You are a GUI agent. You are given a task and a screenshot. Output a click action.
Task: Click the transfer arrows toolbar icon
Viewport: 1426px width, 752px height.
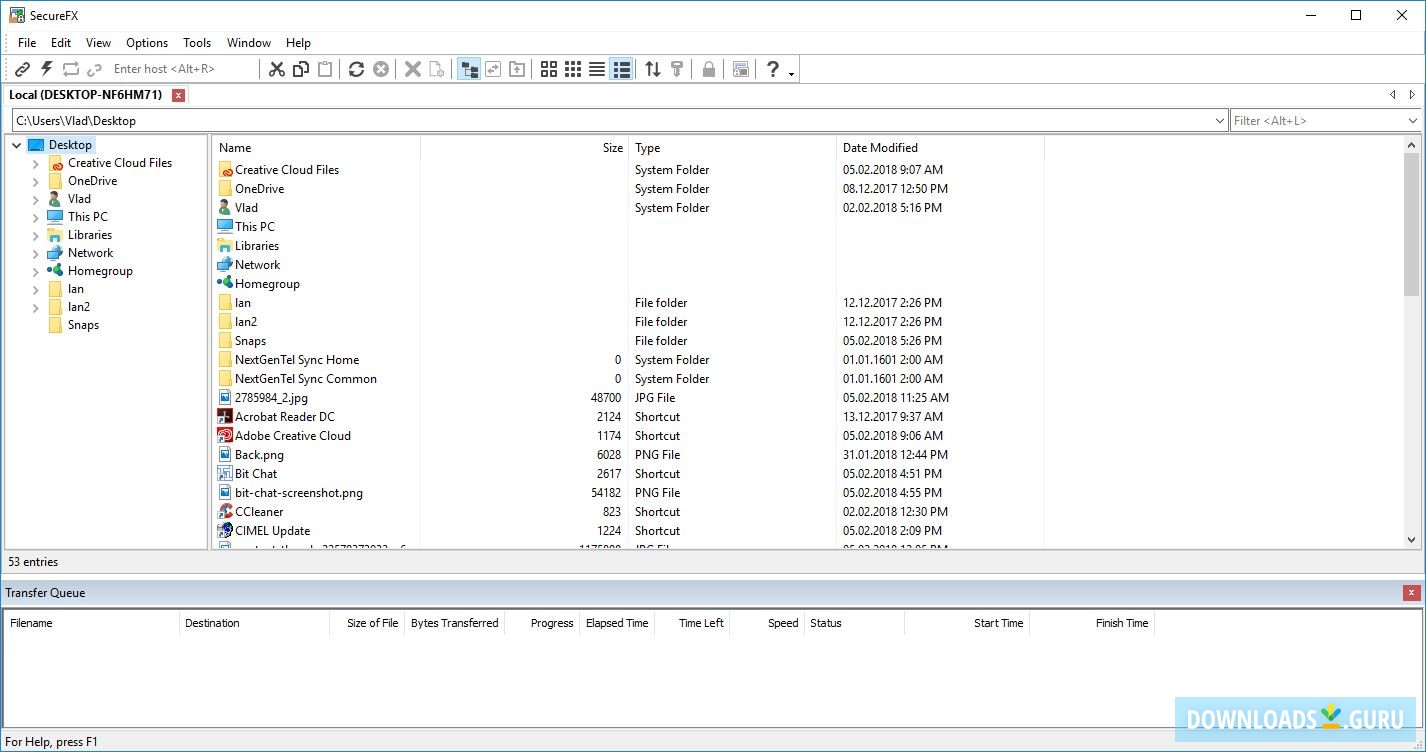(x=653, y=69)
